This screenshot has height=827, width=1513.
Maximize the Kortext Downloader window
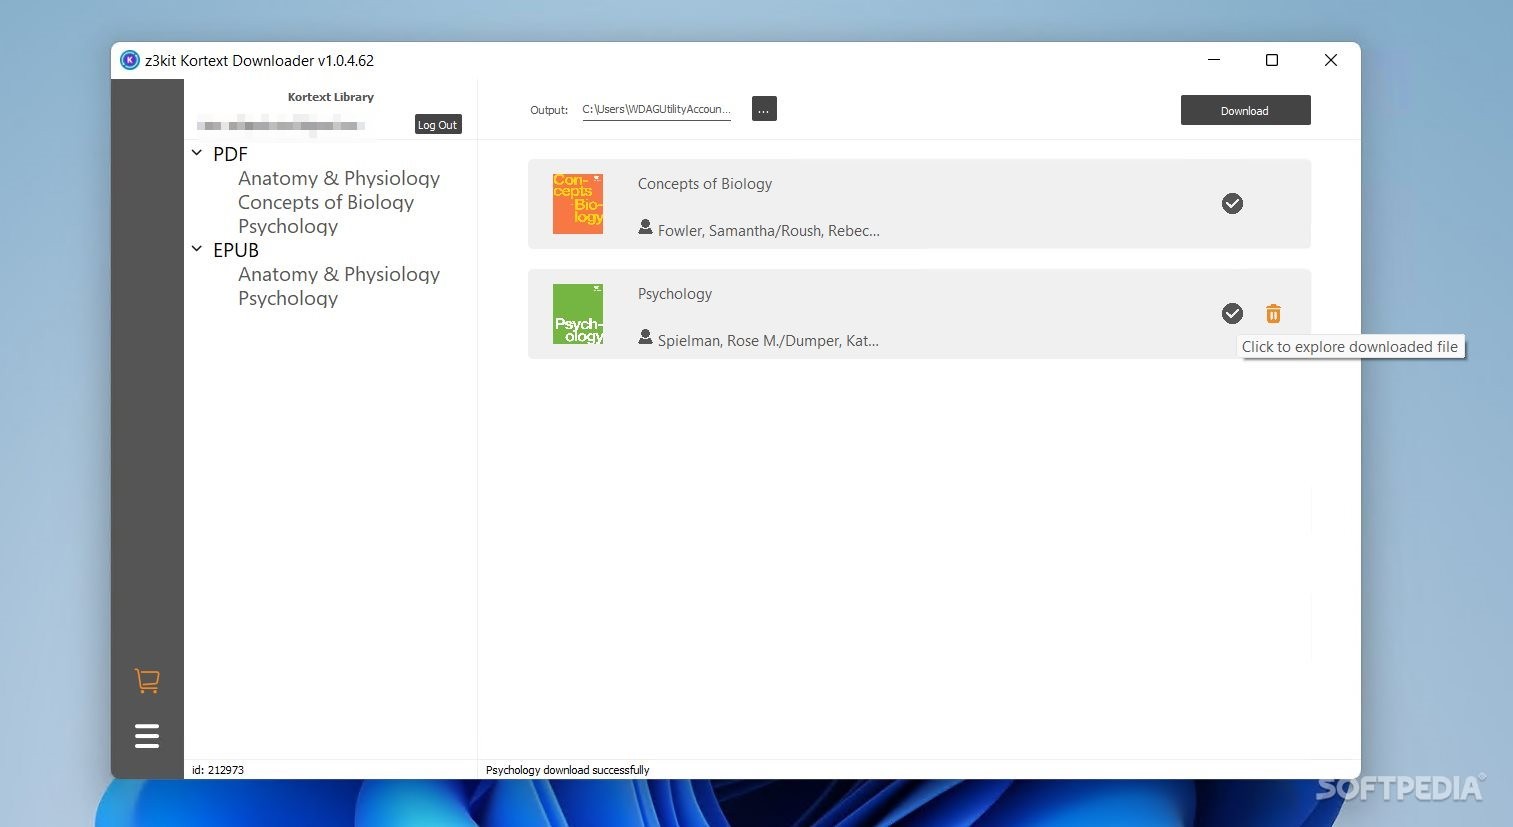point(1272,60)
